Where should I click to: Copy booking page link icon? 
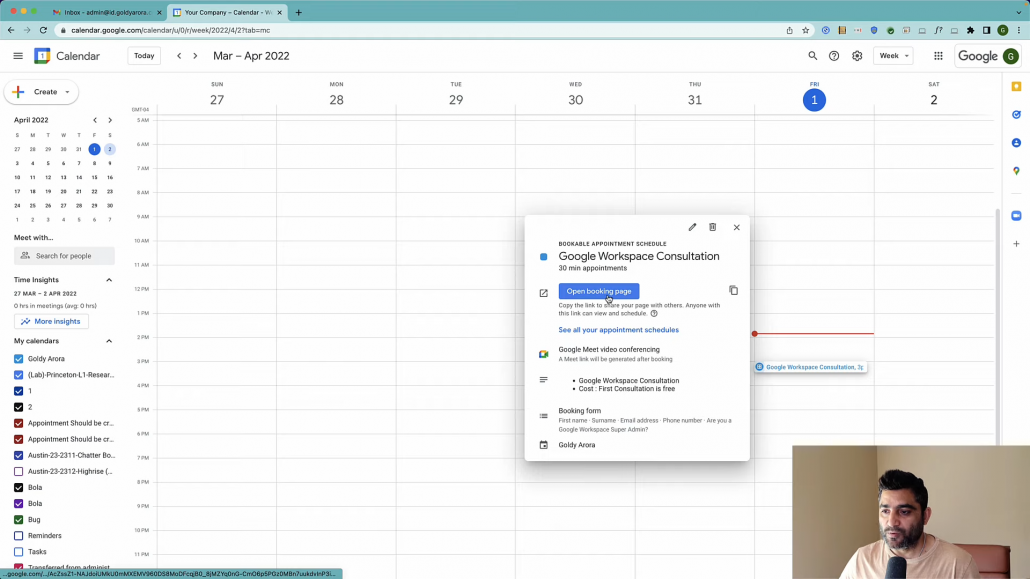[733, 290]
